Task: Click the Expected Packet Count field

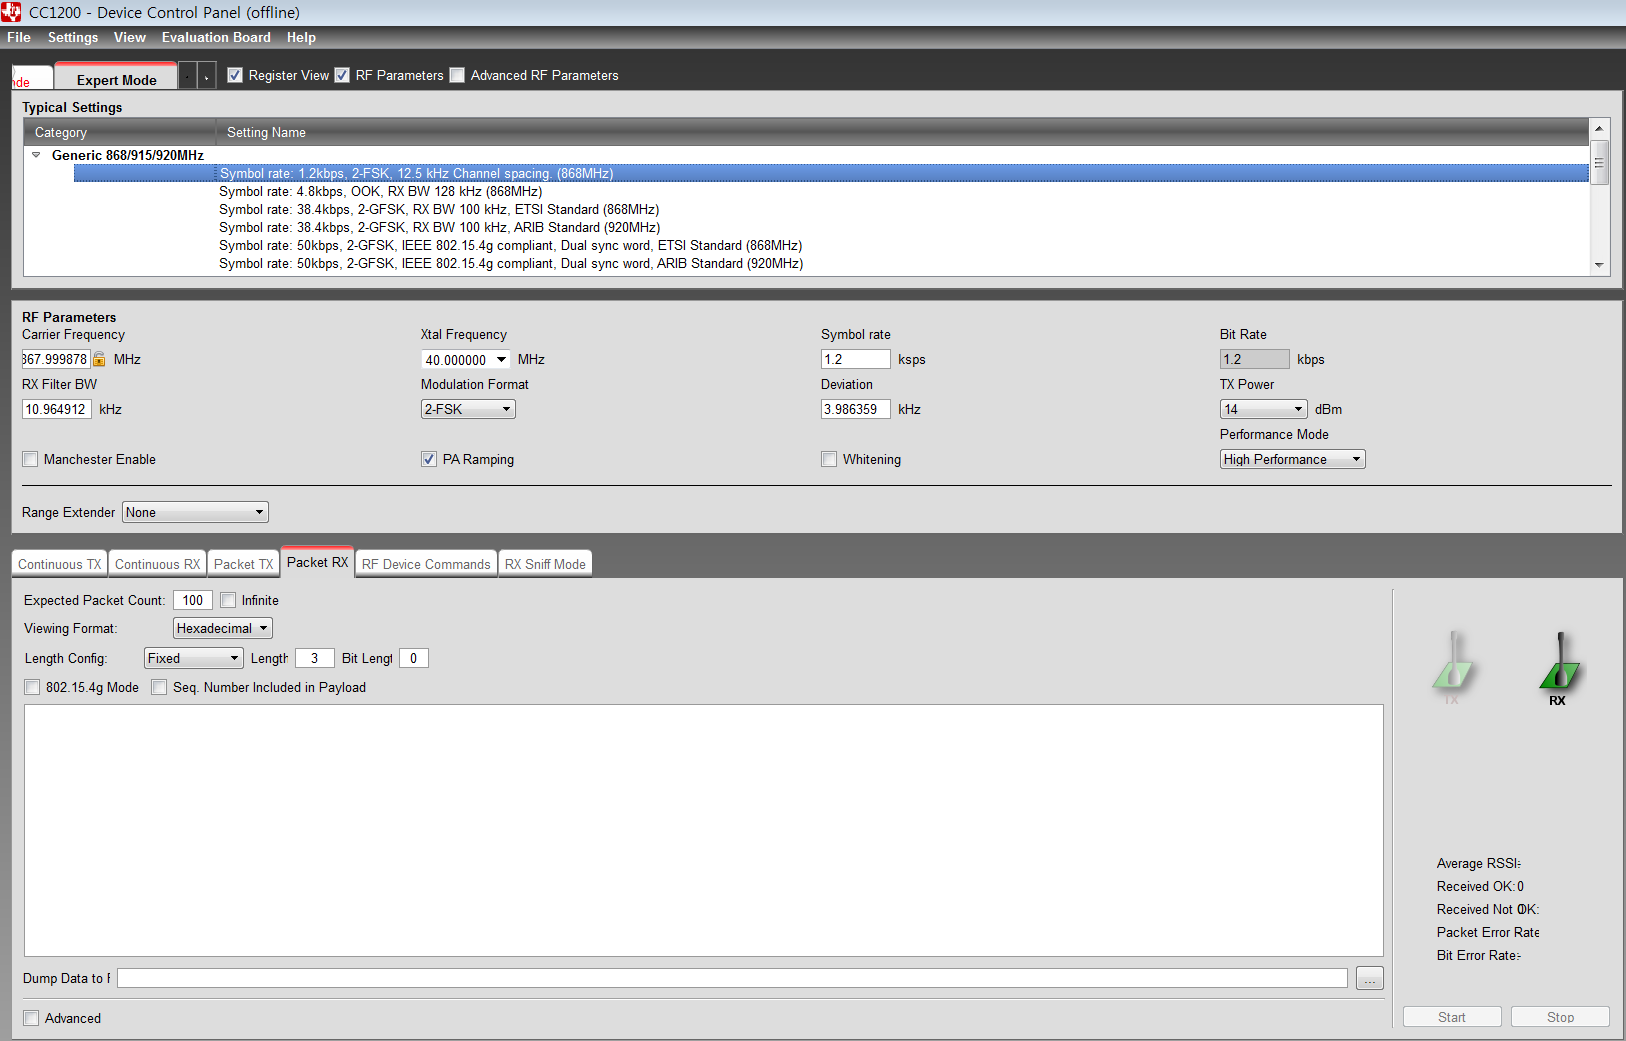Action: pos(193,600)
